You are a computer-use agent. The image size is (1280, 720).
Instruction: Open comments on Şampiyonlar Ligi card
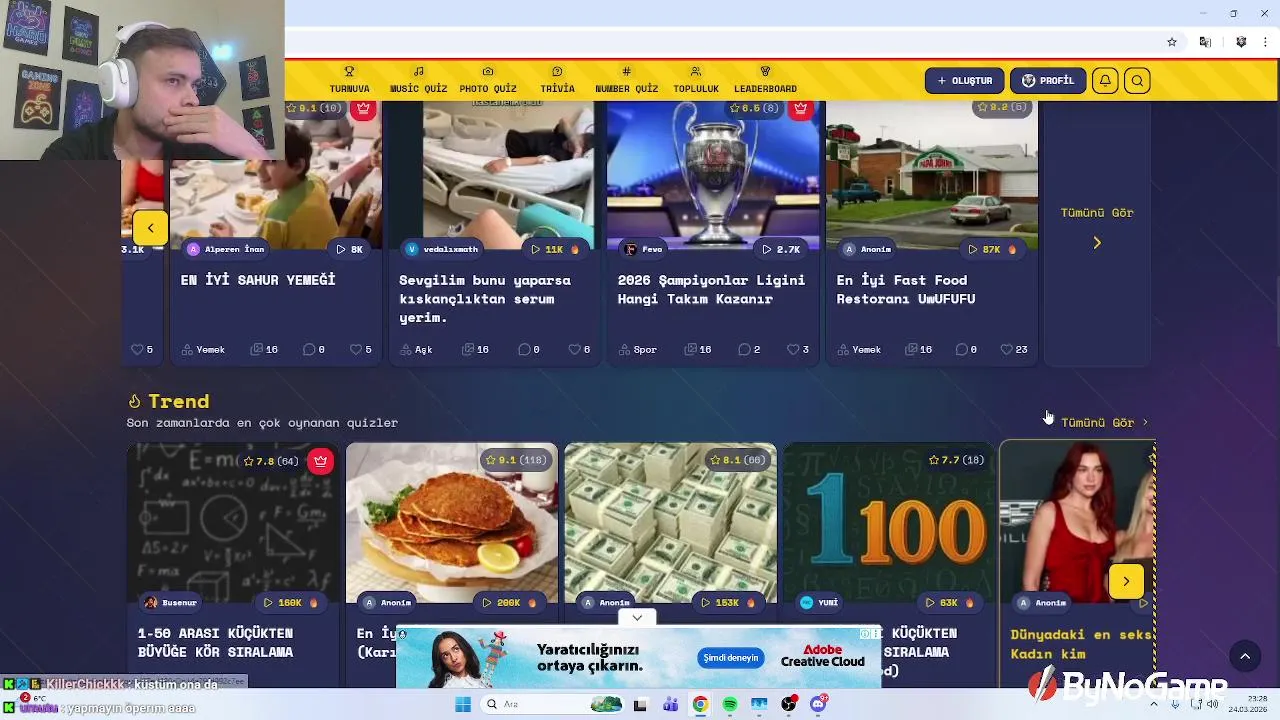click(749, 350)
